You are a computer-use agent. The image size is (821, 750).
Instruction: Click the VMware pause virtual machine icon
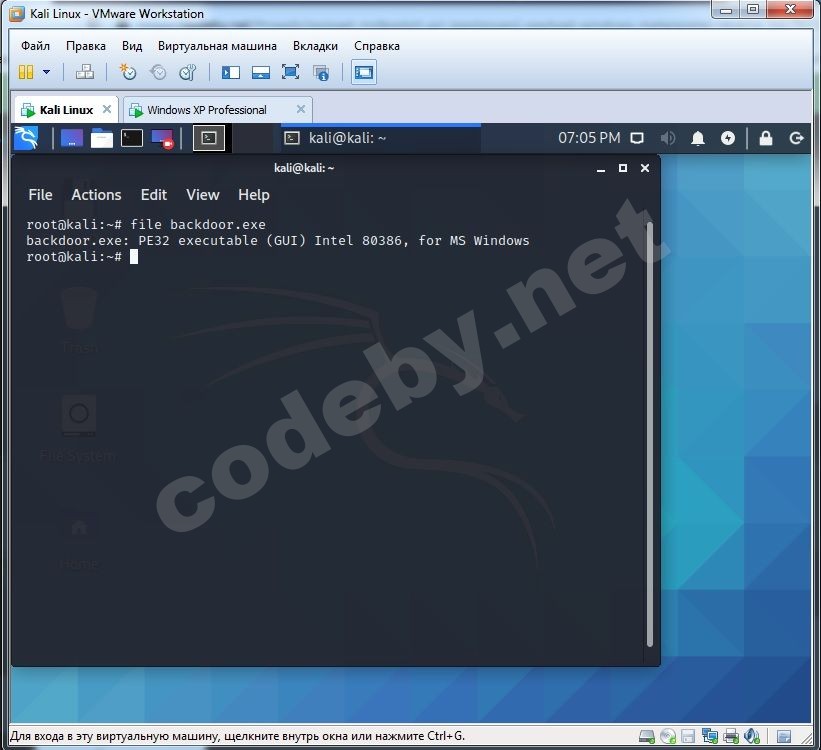coord(26,72)
